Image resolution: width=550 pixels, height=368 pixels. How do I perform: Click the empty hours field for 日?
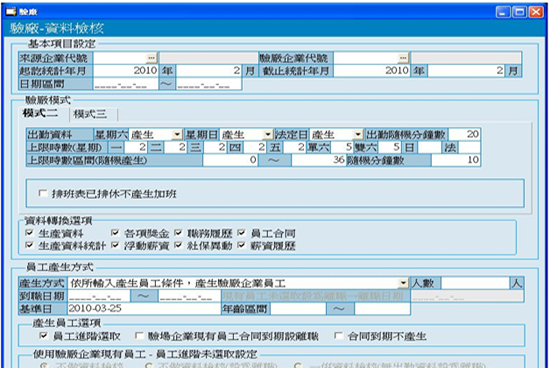(x=430, y=147)
